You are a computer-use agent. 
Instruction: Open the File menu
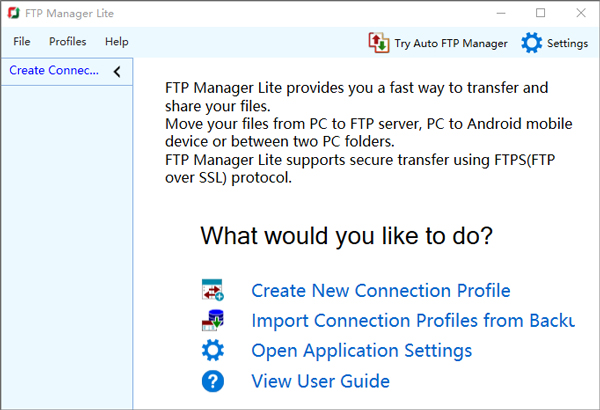point(22,42)
